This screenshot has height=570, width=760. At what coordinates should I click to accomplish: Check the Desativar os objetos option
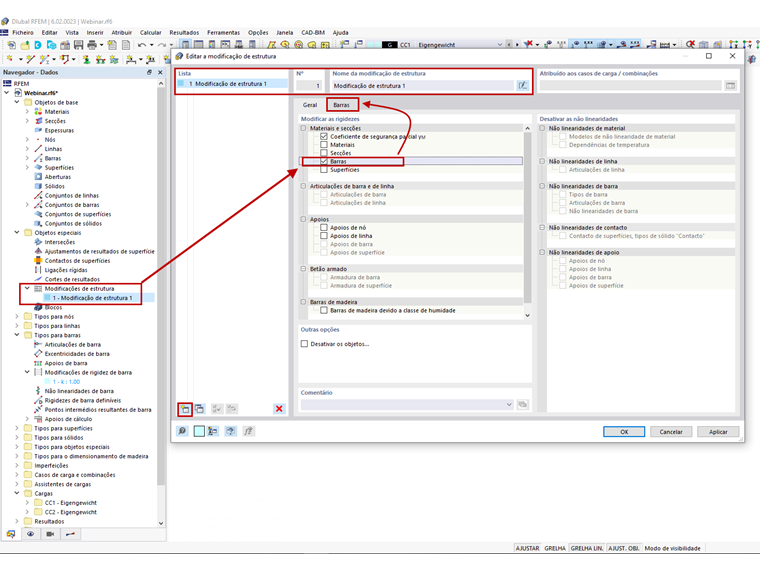tap(304, 344)
